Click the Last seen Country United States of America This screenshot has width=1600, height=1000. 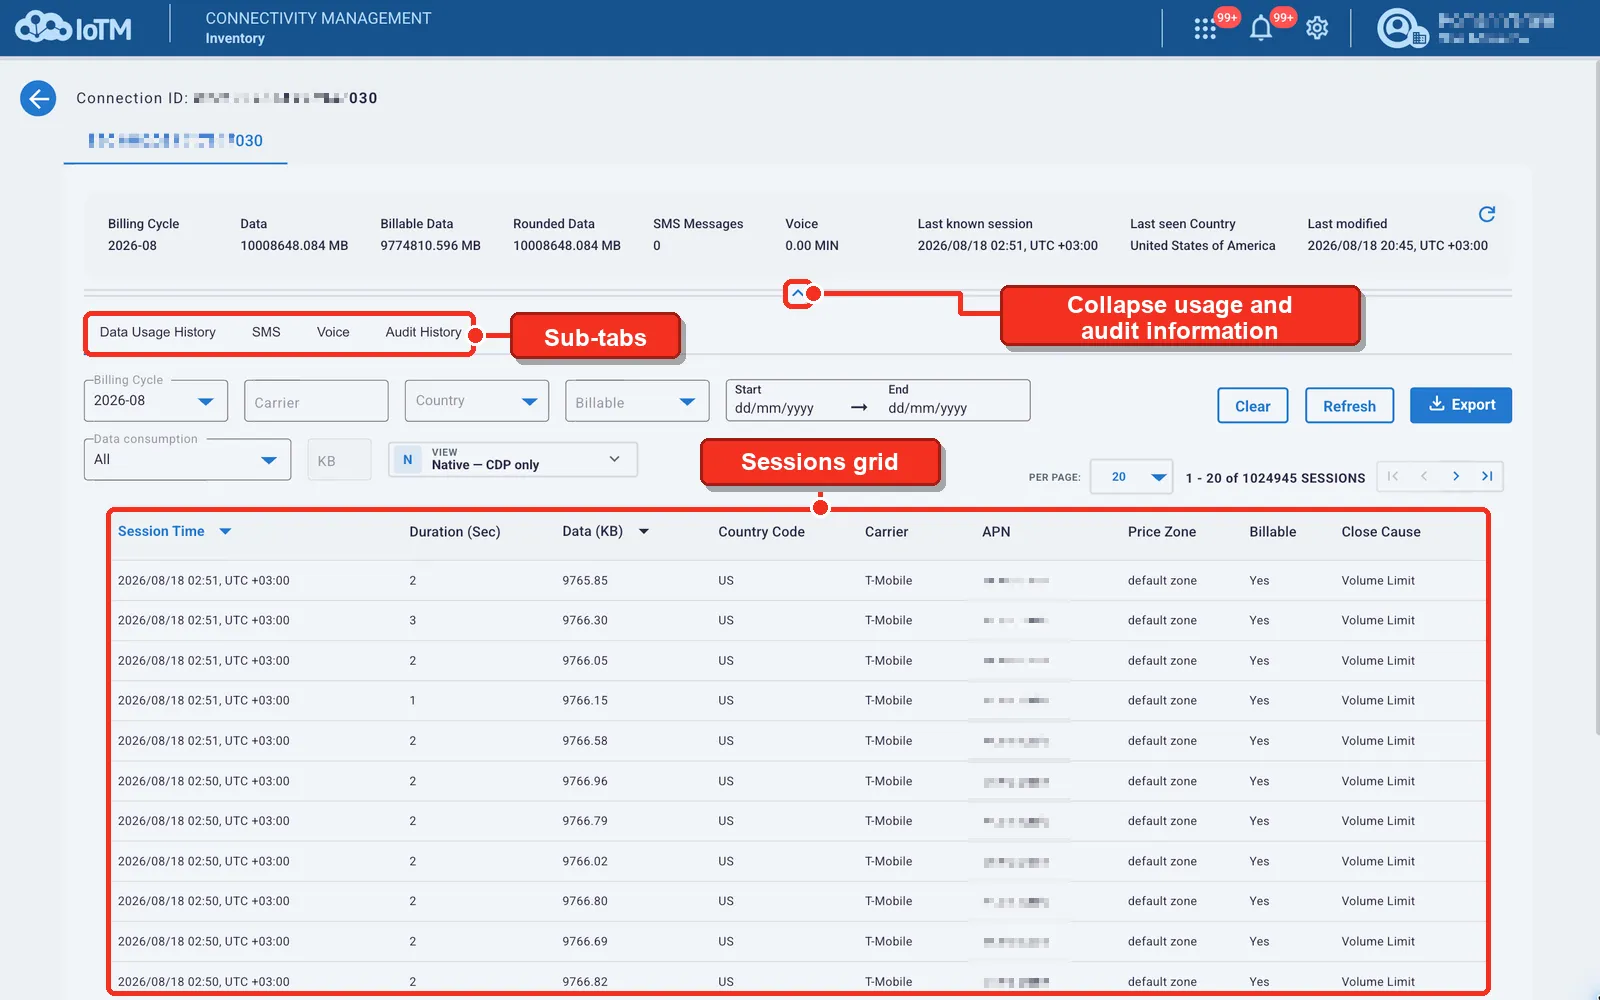tap(1203, 246)
